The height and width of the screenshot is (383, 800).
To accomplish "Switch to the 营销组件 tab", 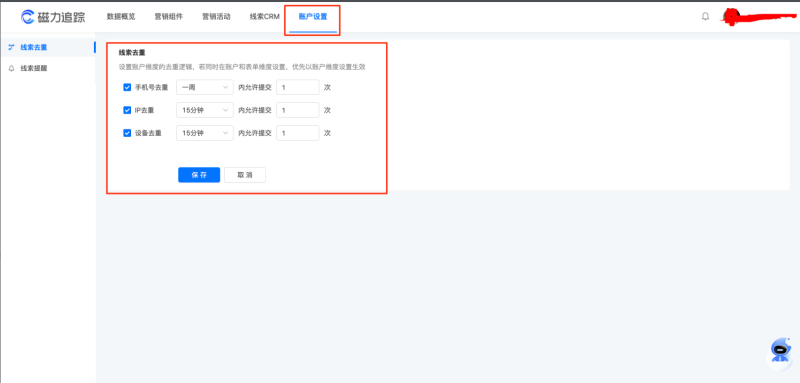I will click(169, 17).
